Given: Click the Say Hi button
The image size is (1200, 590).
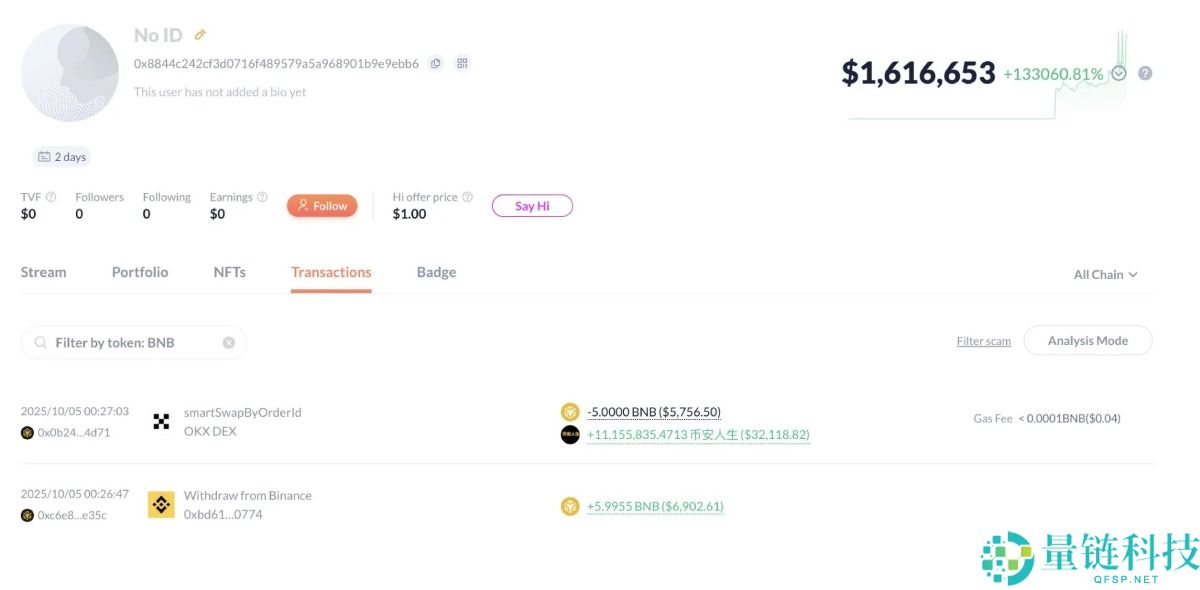Looking at the screenshot, I should click(x=531, y=206).
